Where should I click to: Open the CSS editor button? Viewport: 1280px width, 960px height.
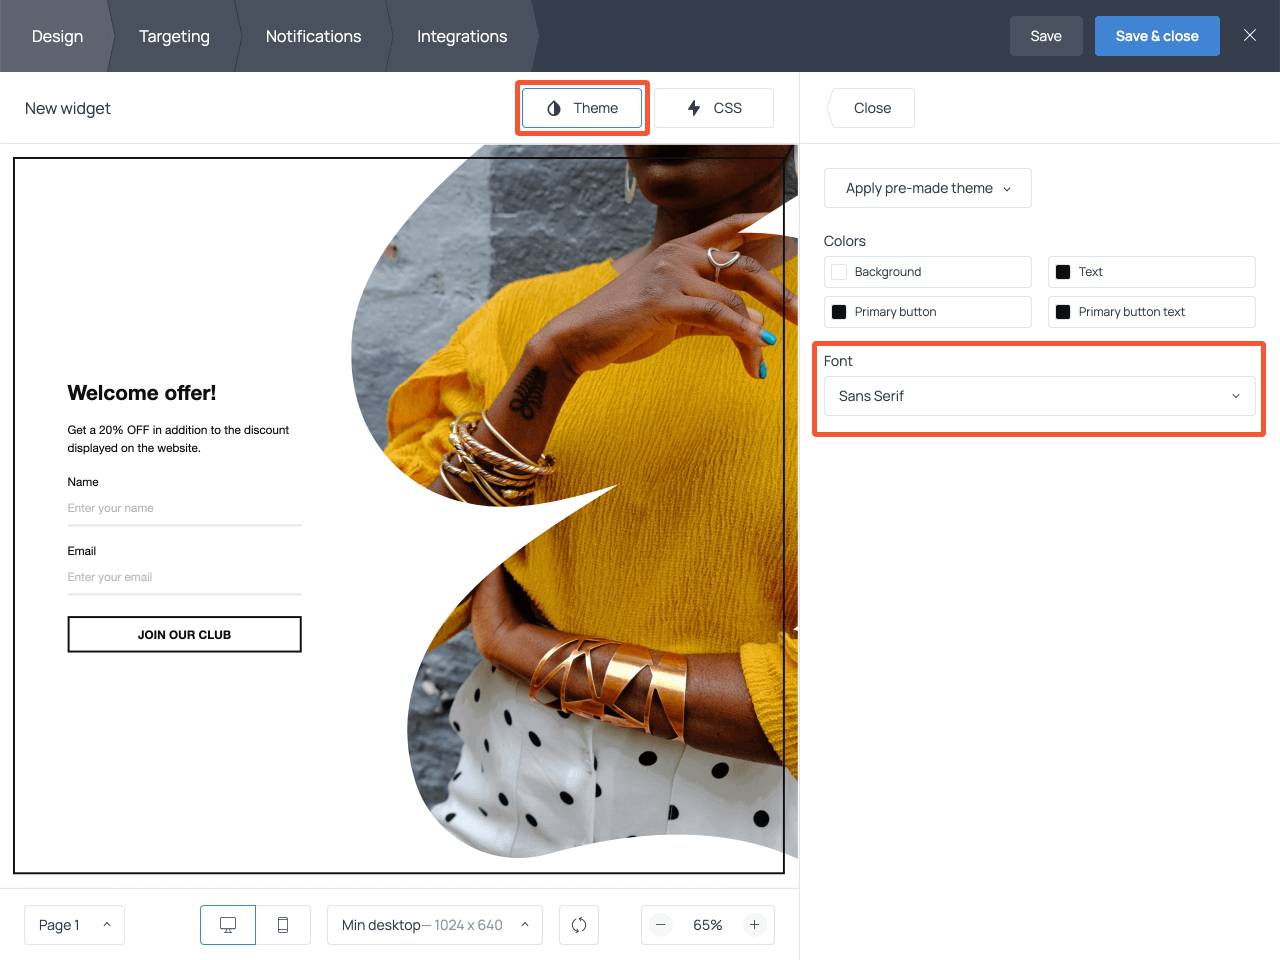pos(714,108)
